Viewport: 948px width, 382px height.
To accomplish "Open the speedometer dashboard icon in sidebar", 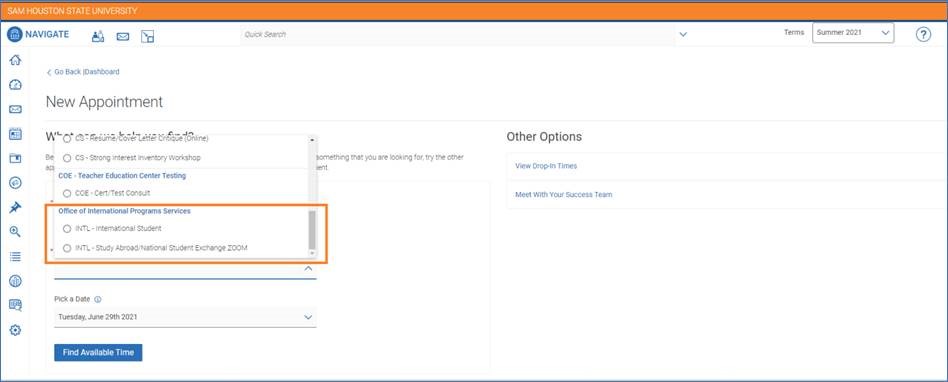I will pos(15,85).
